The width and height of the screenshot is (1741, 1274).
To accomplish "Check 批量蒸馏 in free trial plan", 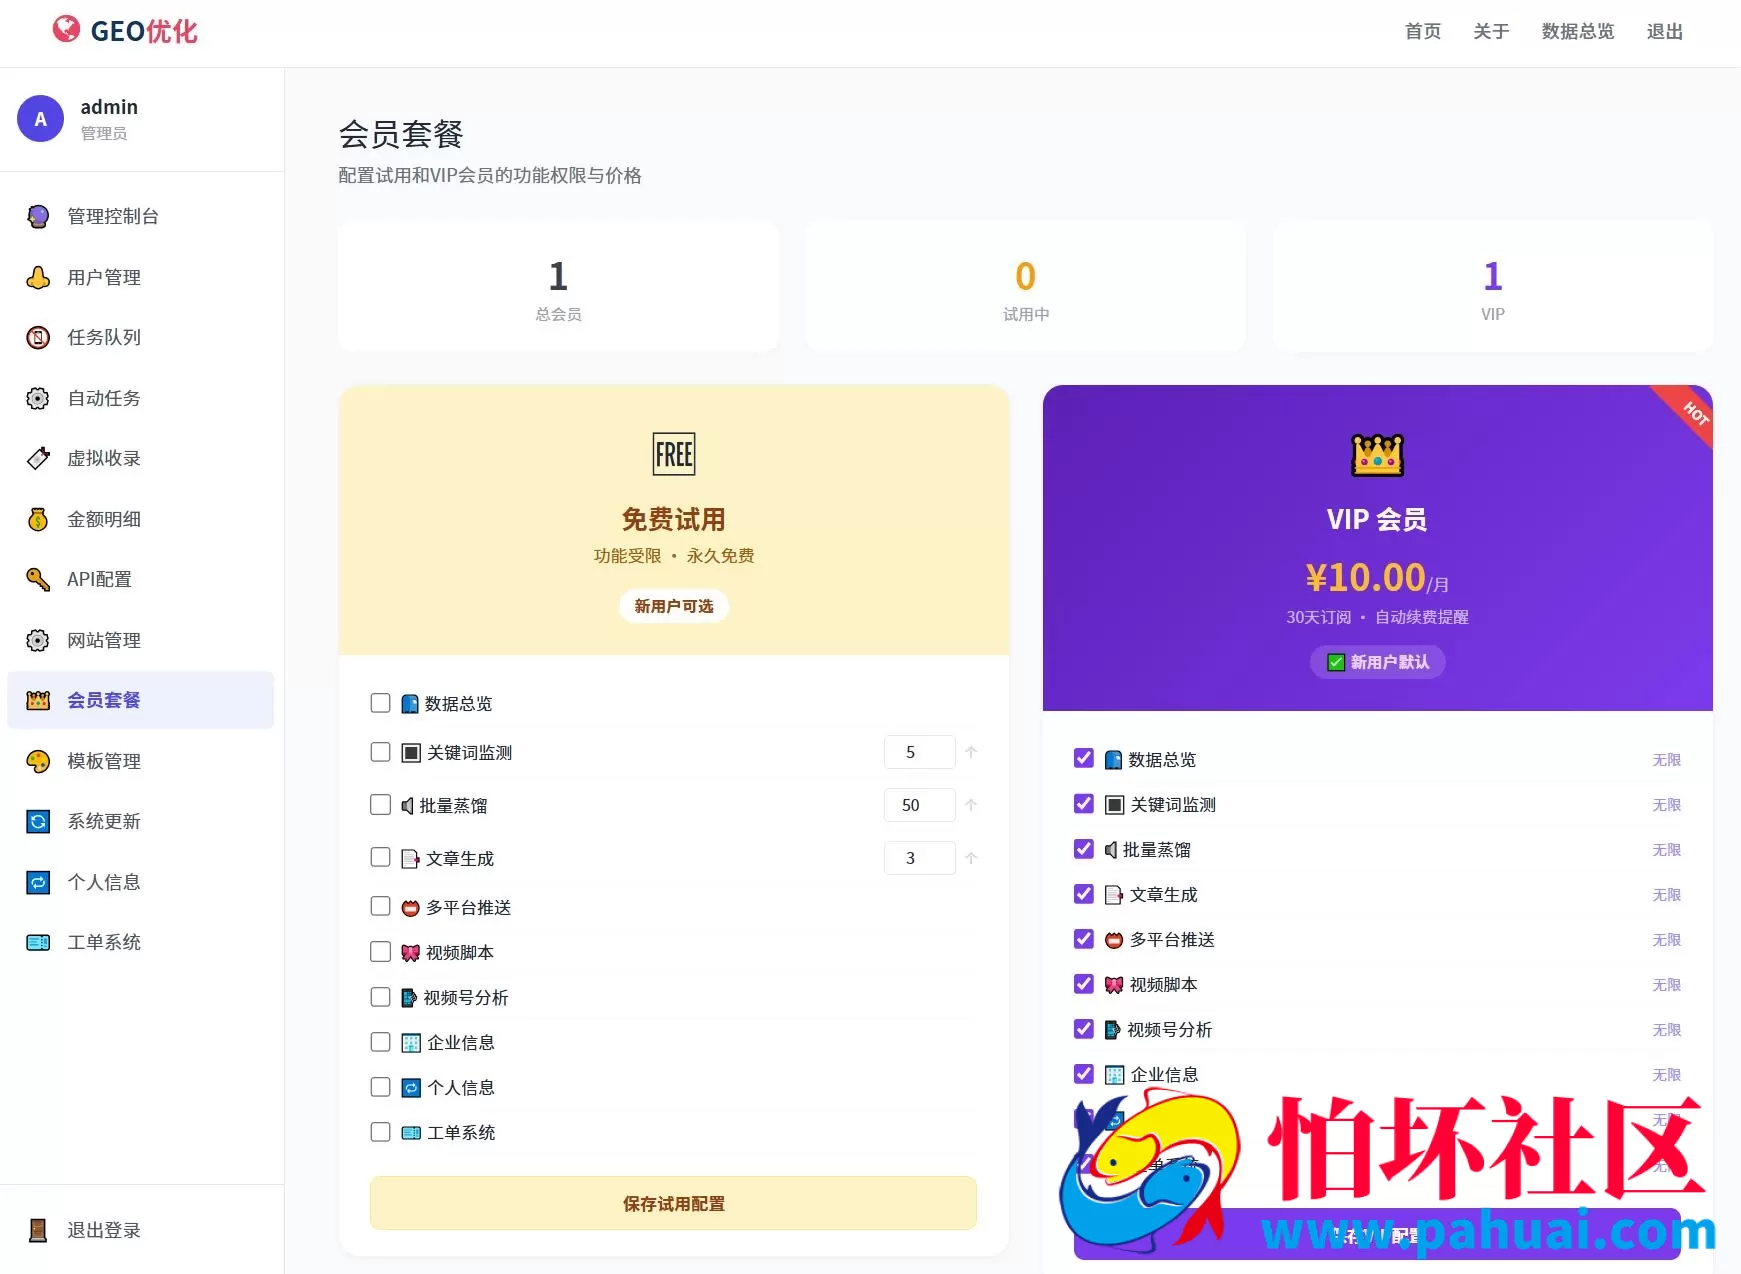I will click(x=380, y=805).
